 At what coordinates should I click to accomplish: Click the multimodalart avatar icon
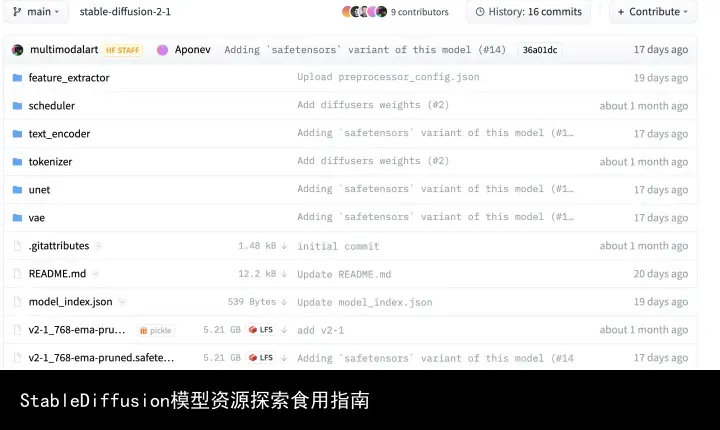[17, 50]
